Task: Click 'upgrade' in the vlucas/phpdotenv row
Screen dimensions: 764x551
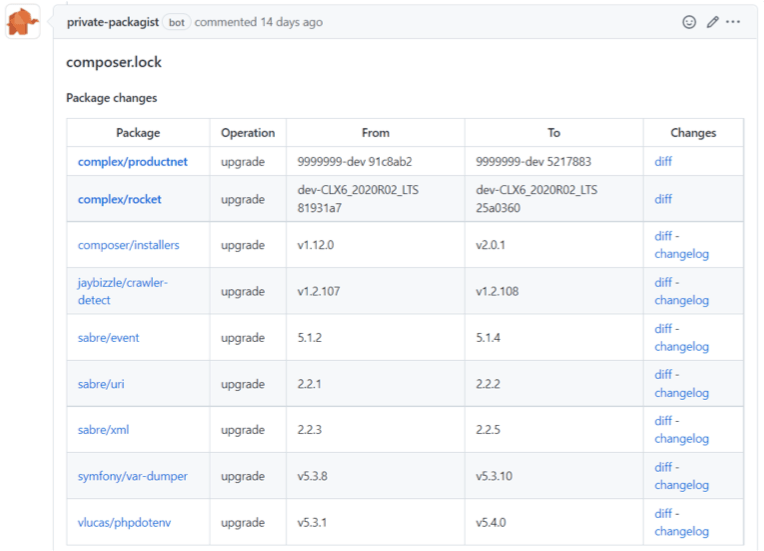Action: 243,523
